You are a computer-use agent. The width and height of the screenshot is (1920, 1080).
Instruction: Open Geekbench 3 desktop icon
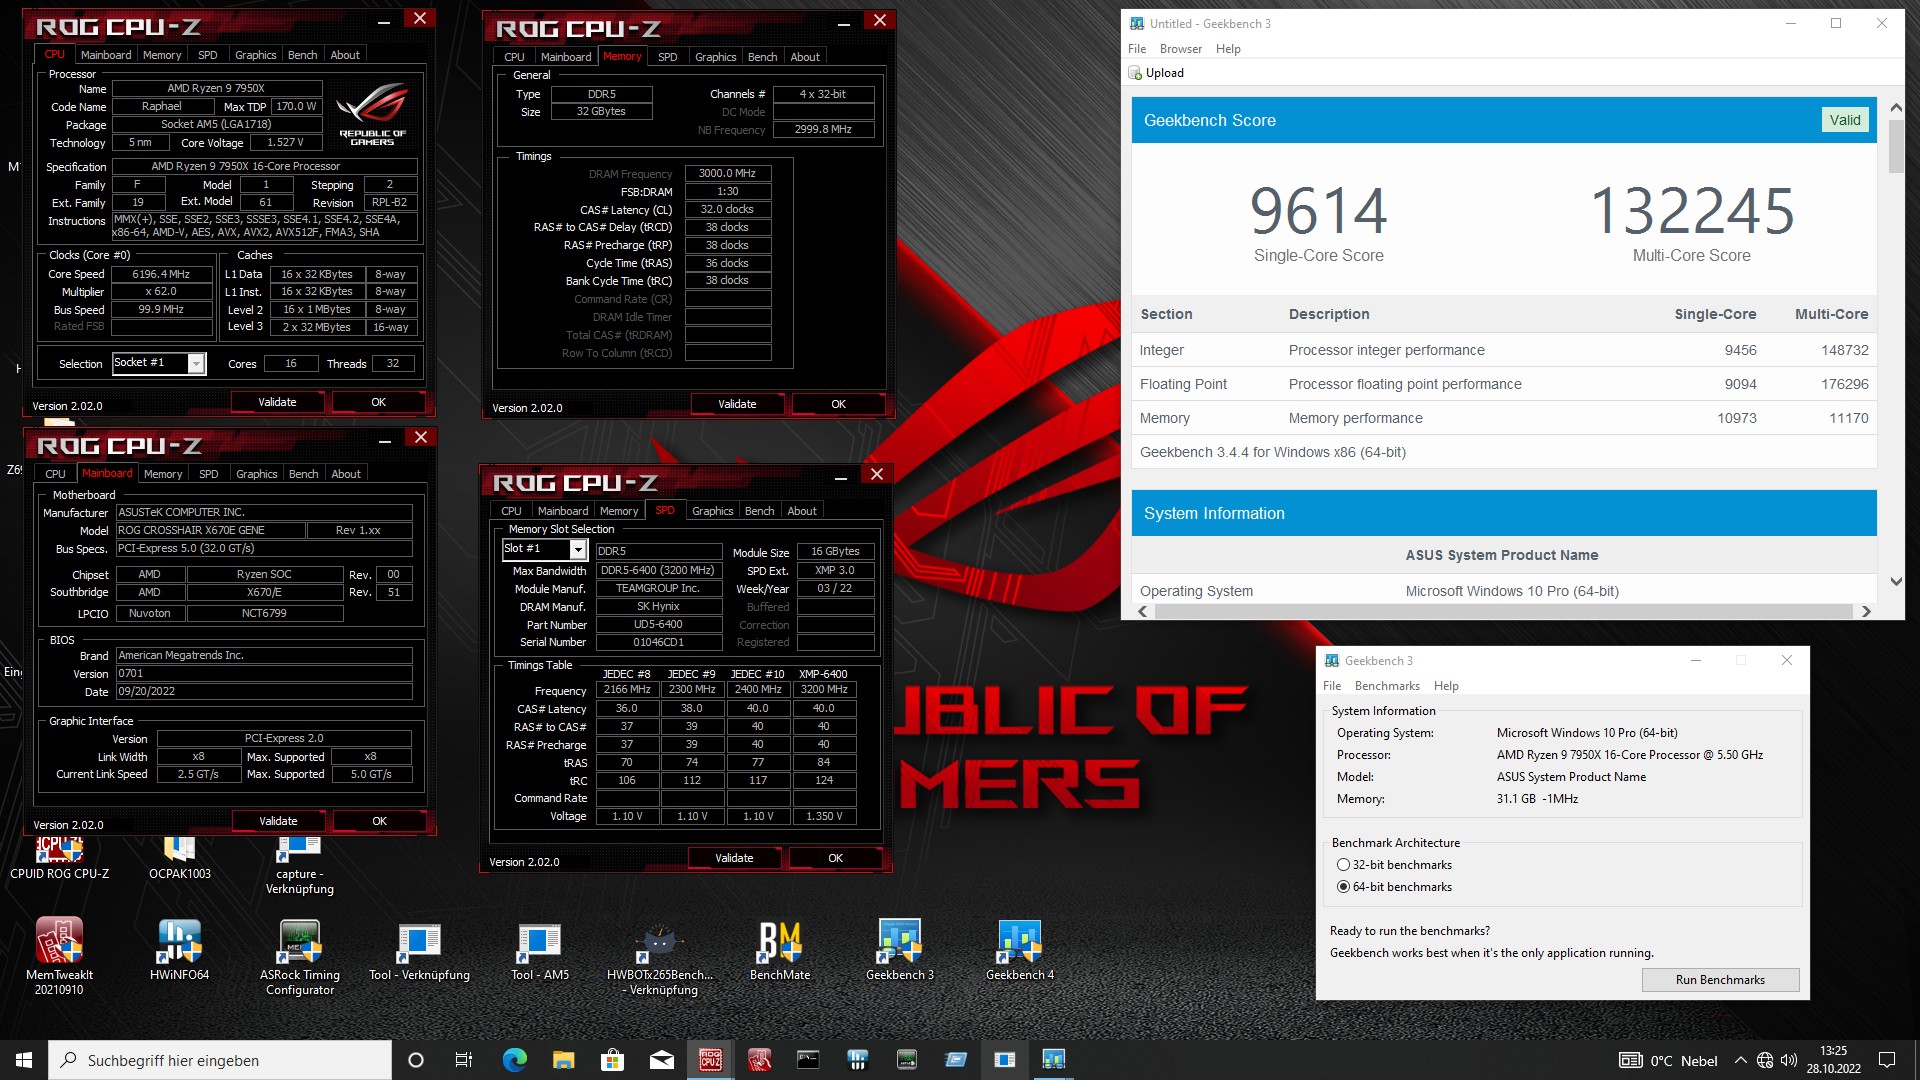(x=900, y=950)
